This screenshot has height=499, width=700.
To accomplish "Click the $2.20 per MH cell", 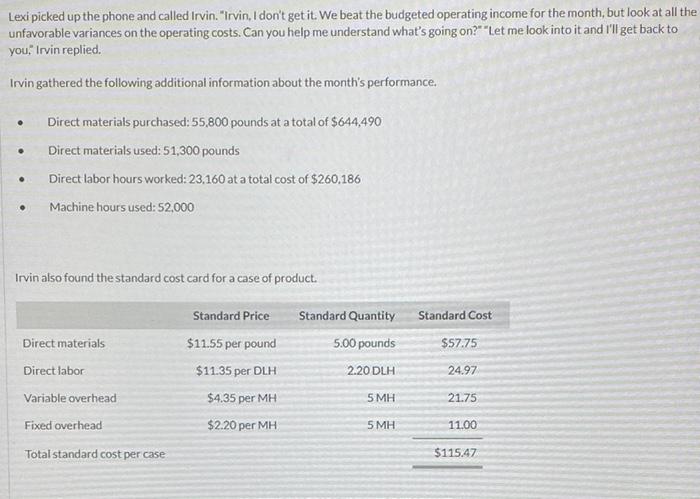I will pyautogui.click(x=242, y=425).
